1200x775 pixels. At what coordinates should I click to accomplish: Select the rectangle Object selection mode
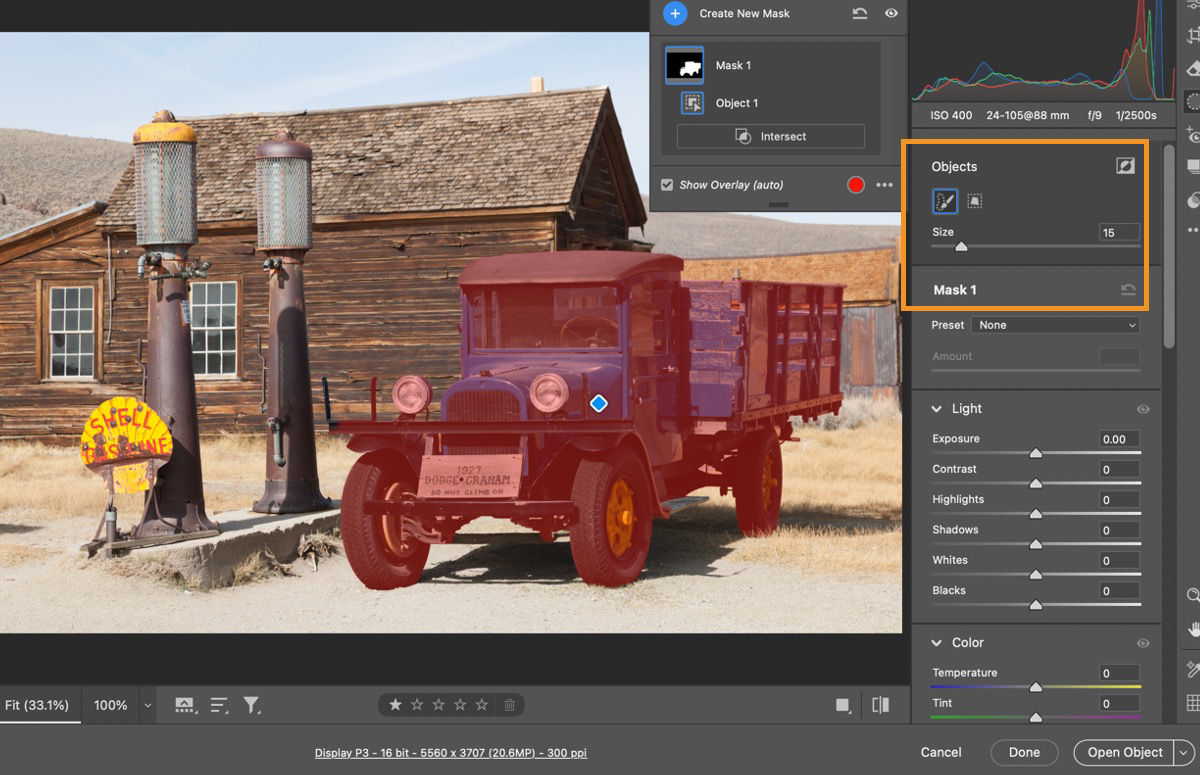(974, 201)
